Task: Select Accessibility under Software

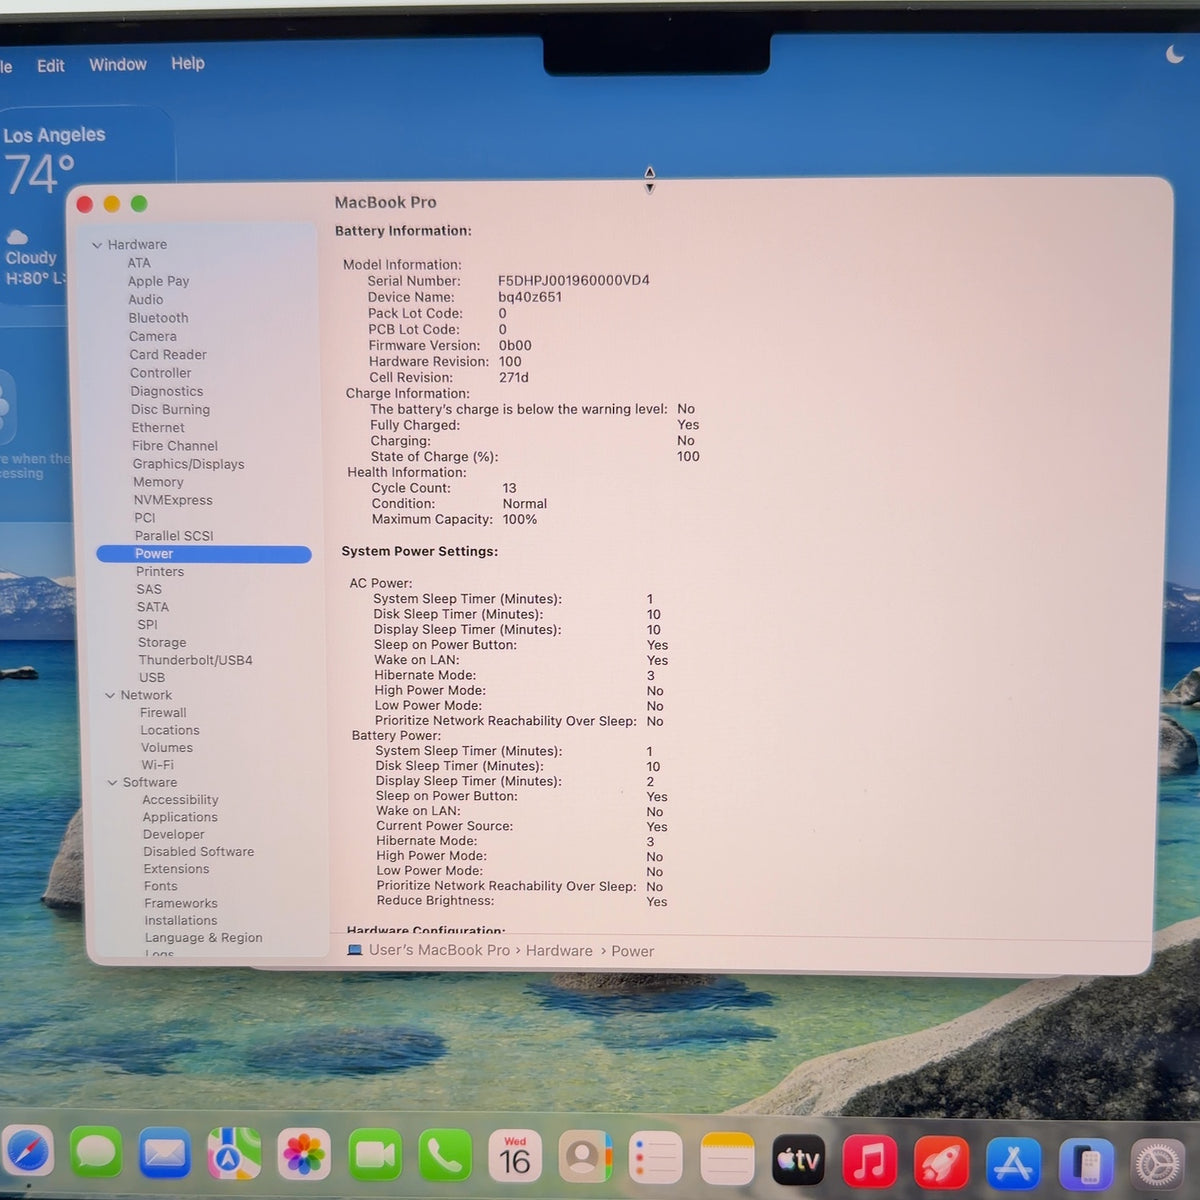Action: (180, 800)
